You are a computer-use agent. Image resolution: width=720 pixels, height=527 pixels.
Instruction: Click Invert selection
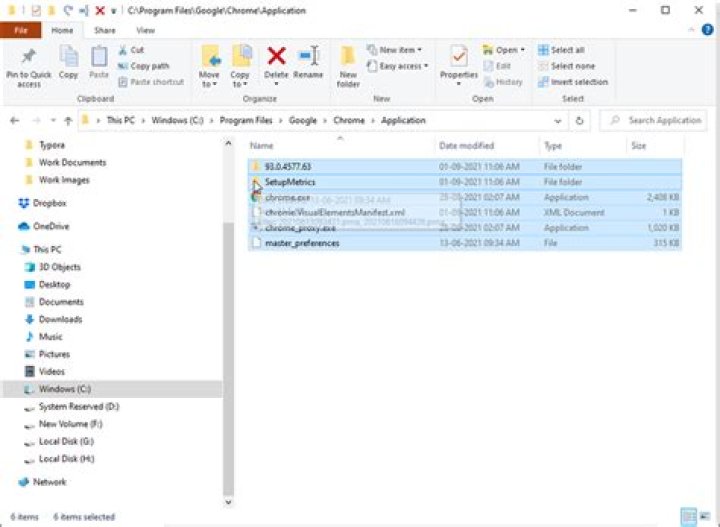573,82
